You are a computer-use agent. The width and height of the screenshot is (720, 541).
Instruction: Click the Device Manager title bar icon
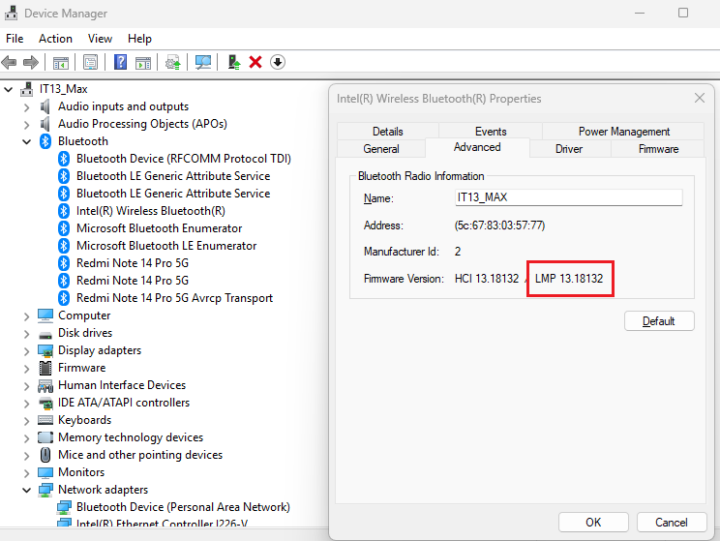pyautogui.click(x=11, y=13)
